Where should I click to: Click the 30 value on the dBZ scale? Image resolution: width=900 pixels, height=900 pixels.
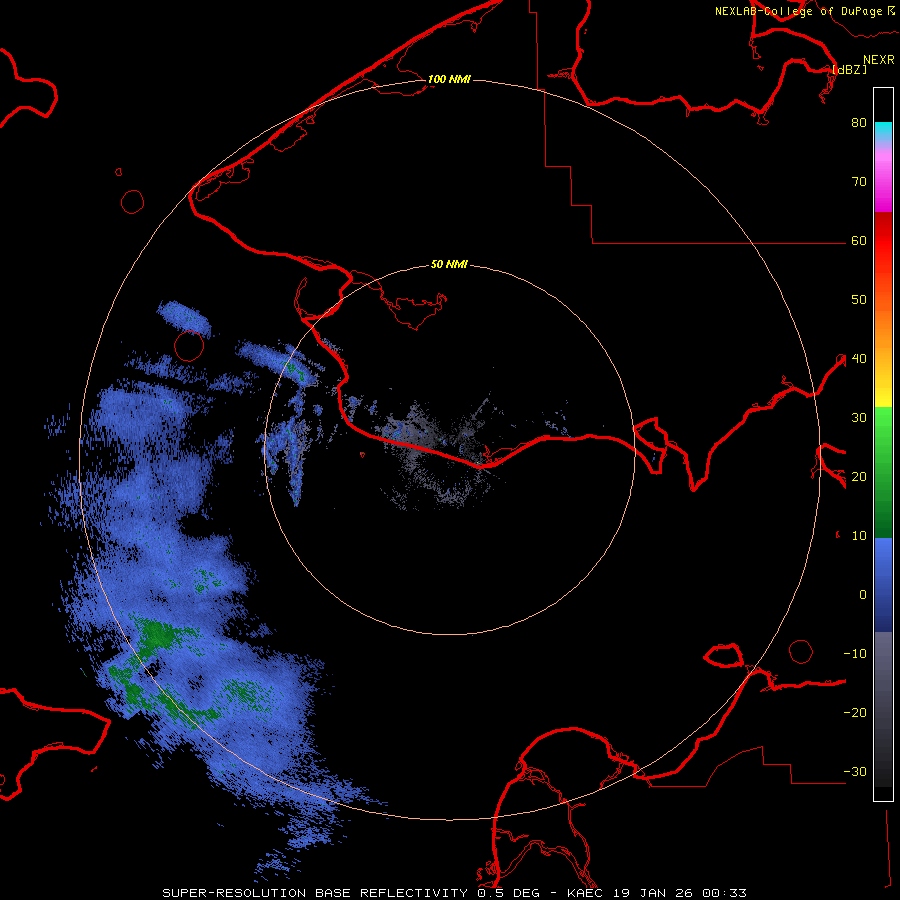click(859, 418)
